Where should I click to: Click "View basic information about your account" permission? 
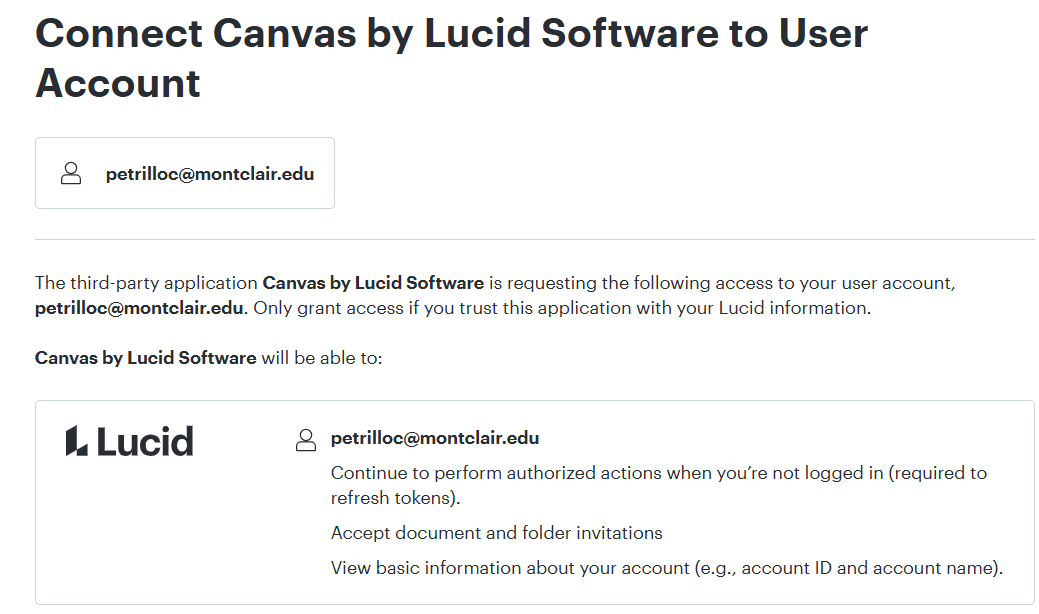tap(510, 569)
